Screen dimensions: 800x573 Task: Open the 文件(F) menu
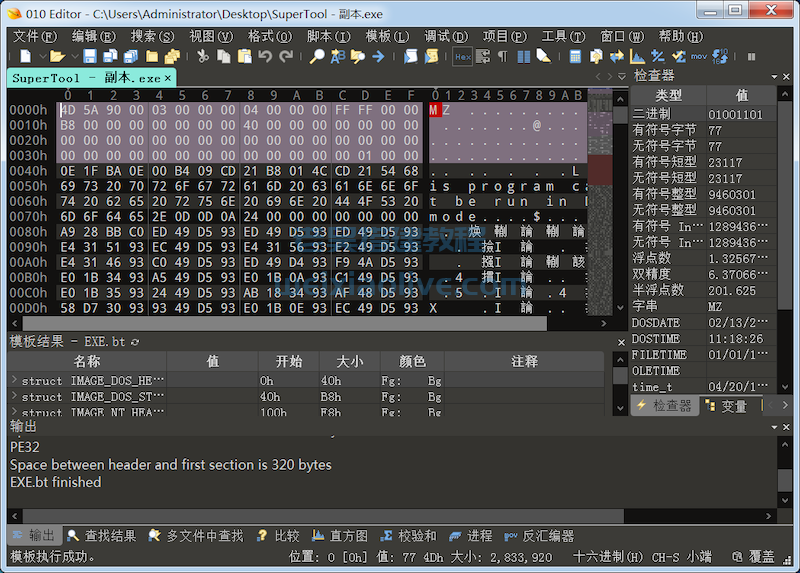35,36
